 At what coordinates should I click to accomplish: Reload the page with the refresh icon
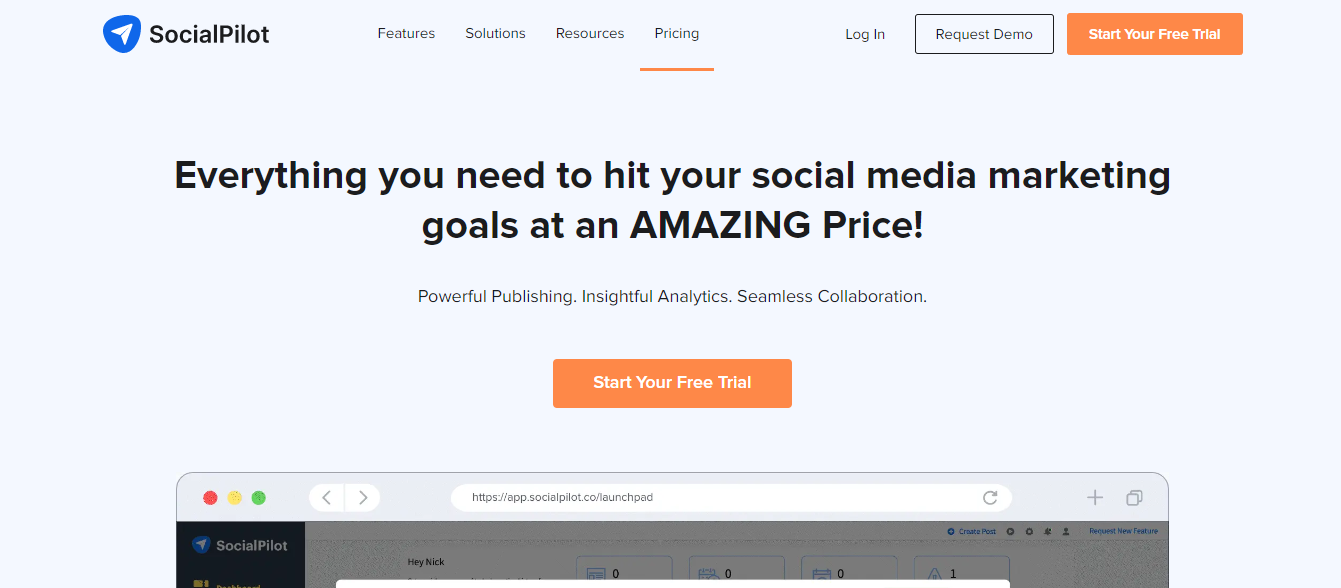tap(990, 497)
